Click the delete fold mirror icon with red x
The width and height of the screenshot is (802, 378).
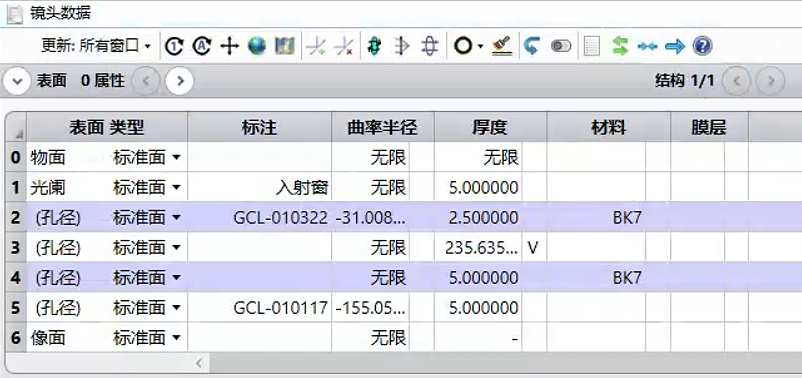pyautogui.click(x=344, y=47)
